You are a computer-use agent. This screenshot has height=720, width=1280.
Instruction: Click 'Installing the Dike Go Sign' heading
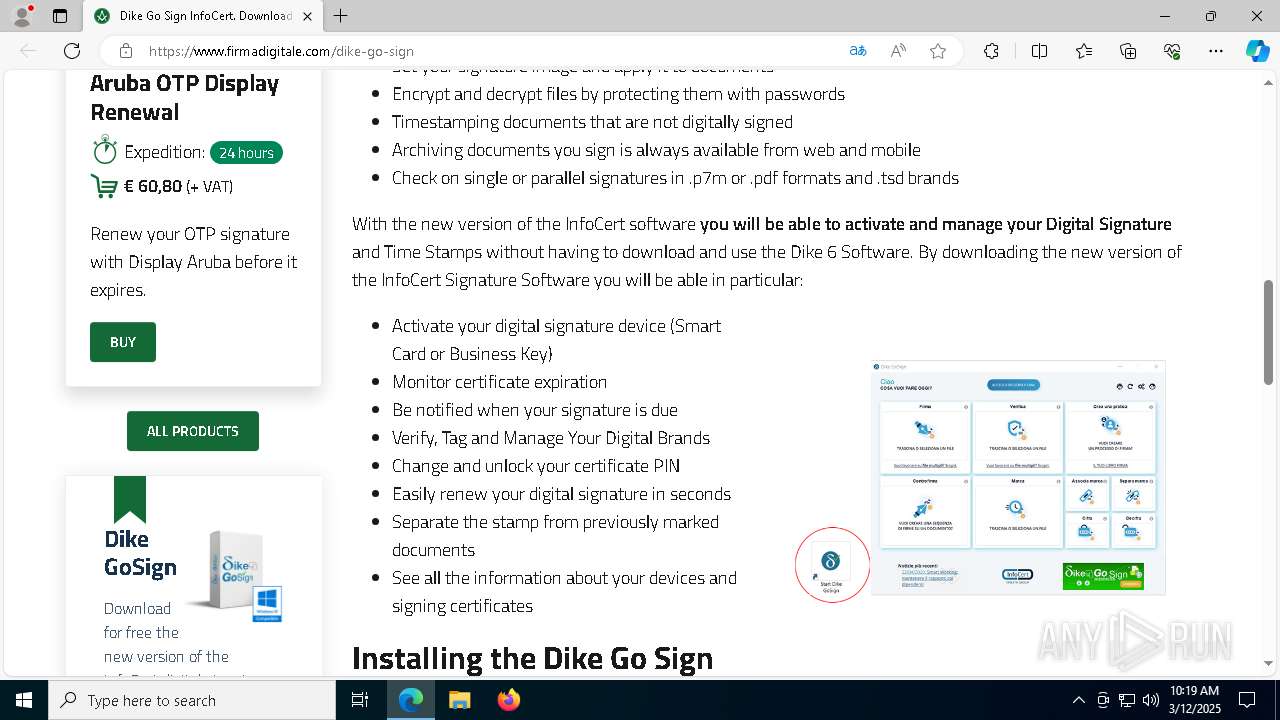tap(532, 658)
